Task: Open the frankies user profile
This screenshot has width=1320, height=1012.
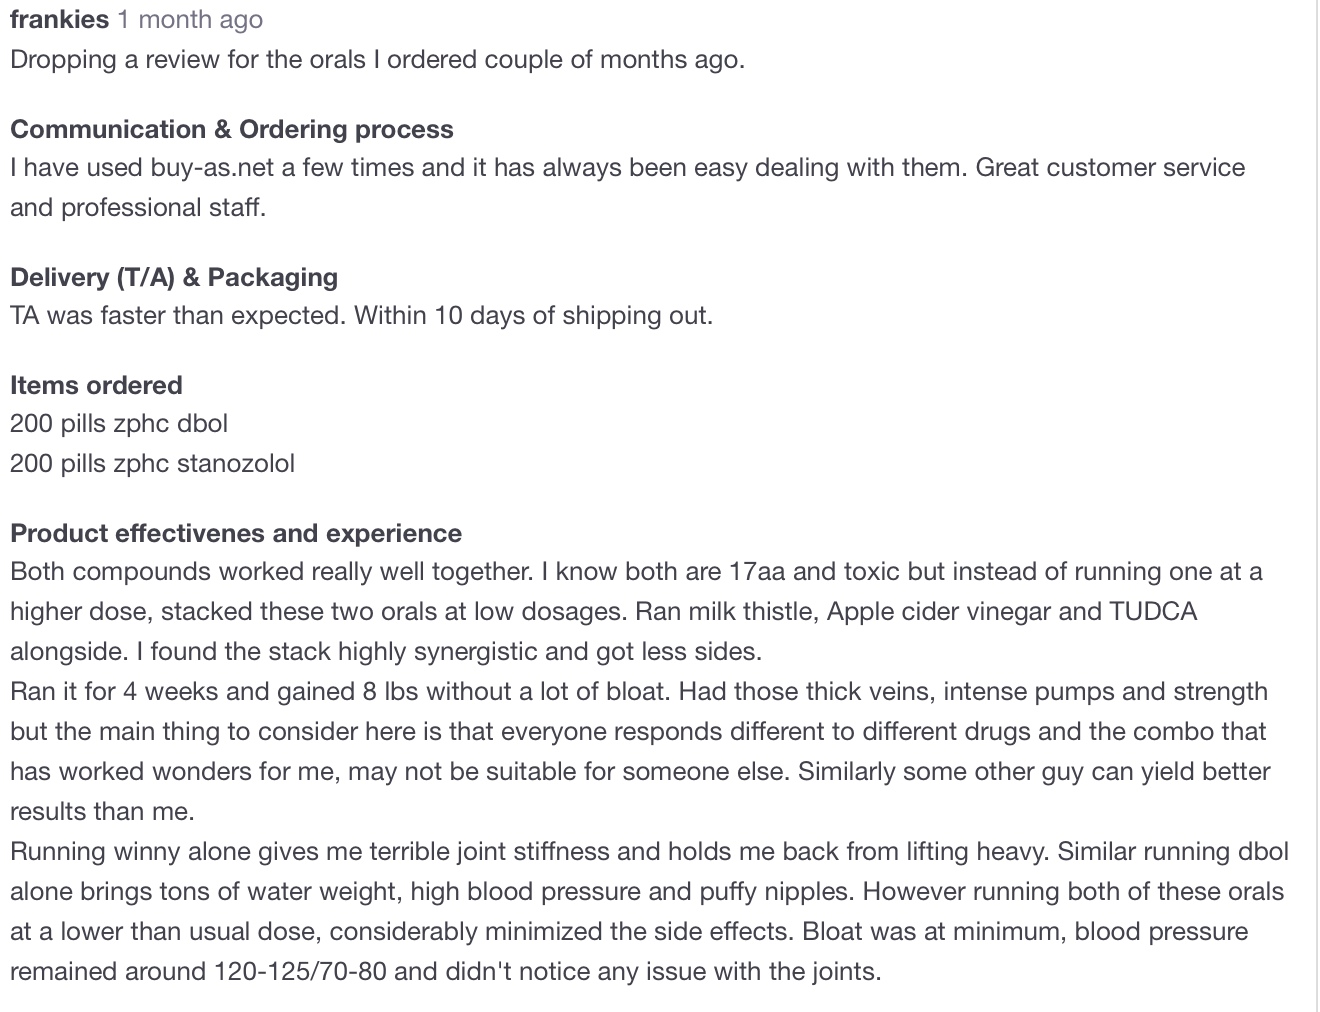Action: 59,19
